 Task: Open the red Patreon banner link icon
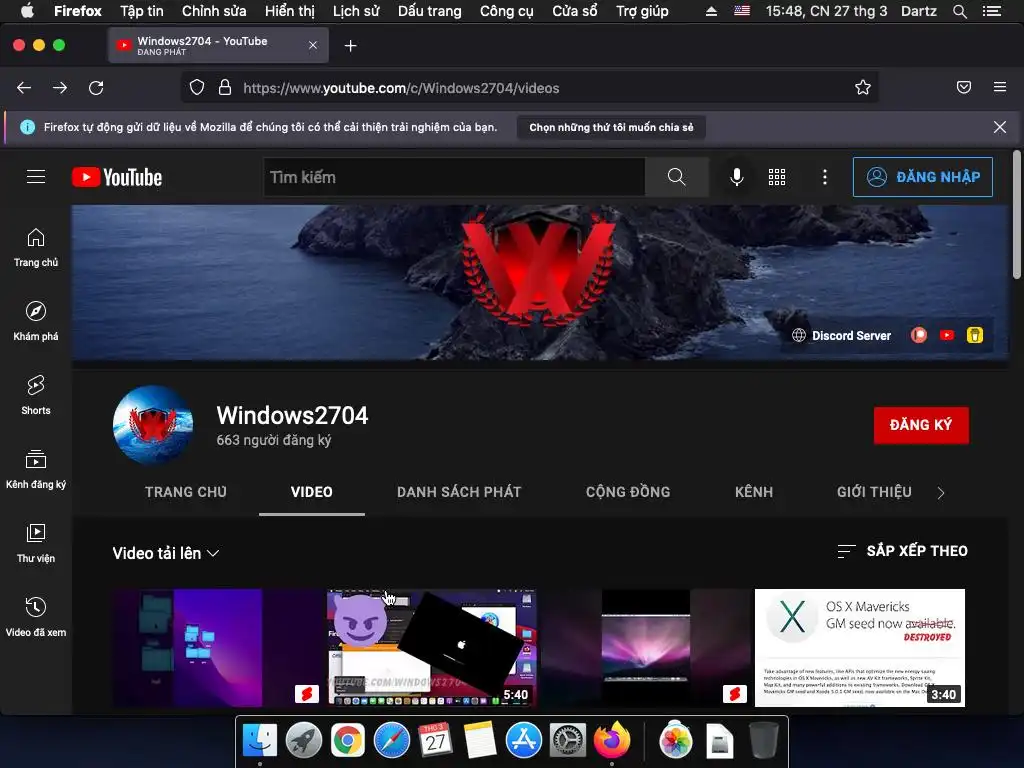[x=919, y=335]
